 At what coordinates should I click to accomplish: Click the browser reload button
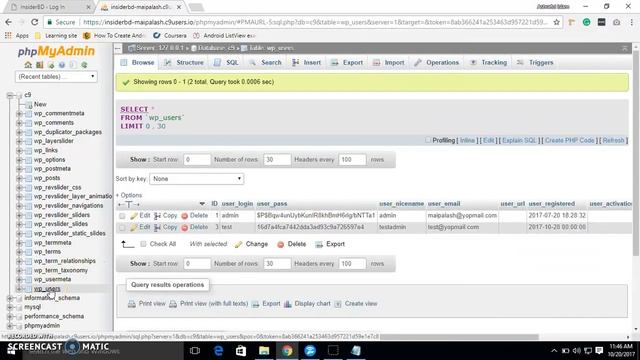click(x=35, y=22)
